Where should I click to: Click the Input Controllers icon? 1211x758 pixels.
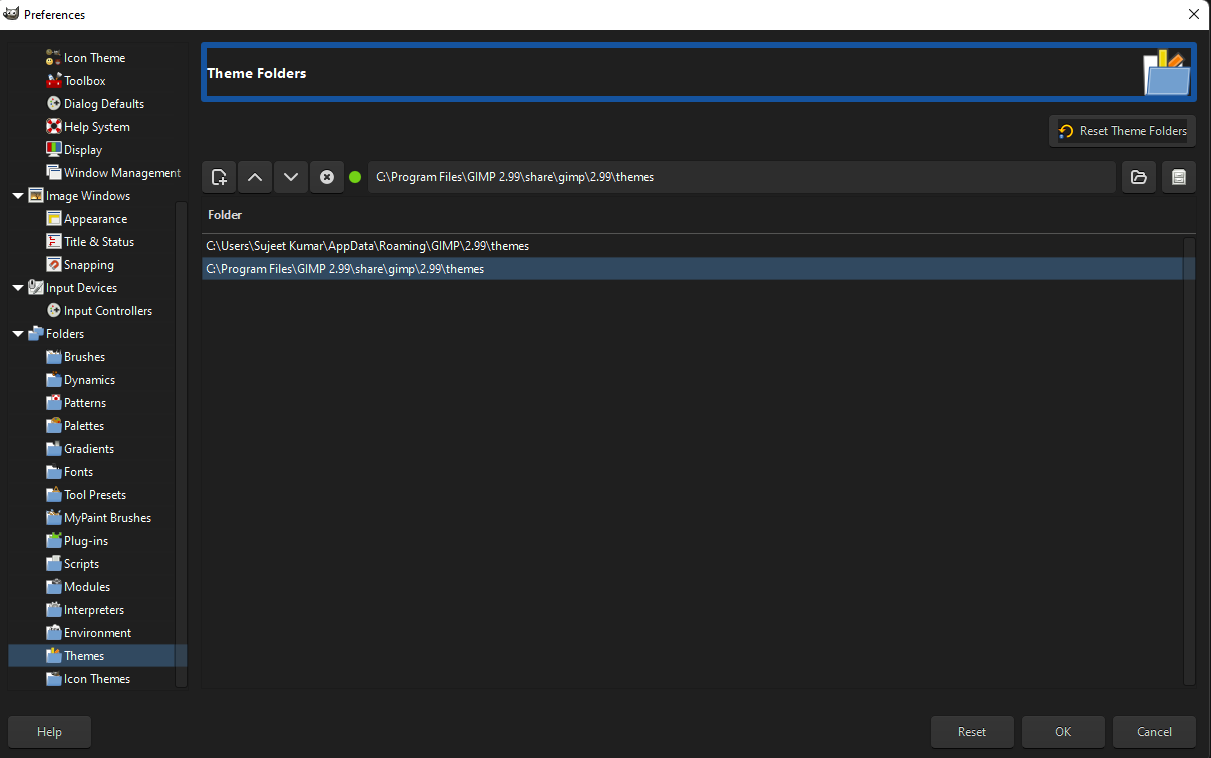54,311
